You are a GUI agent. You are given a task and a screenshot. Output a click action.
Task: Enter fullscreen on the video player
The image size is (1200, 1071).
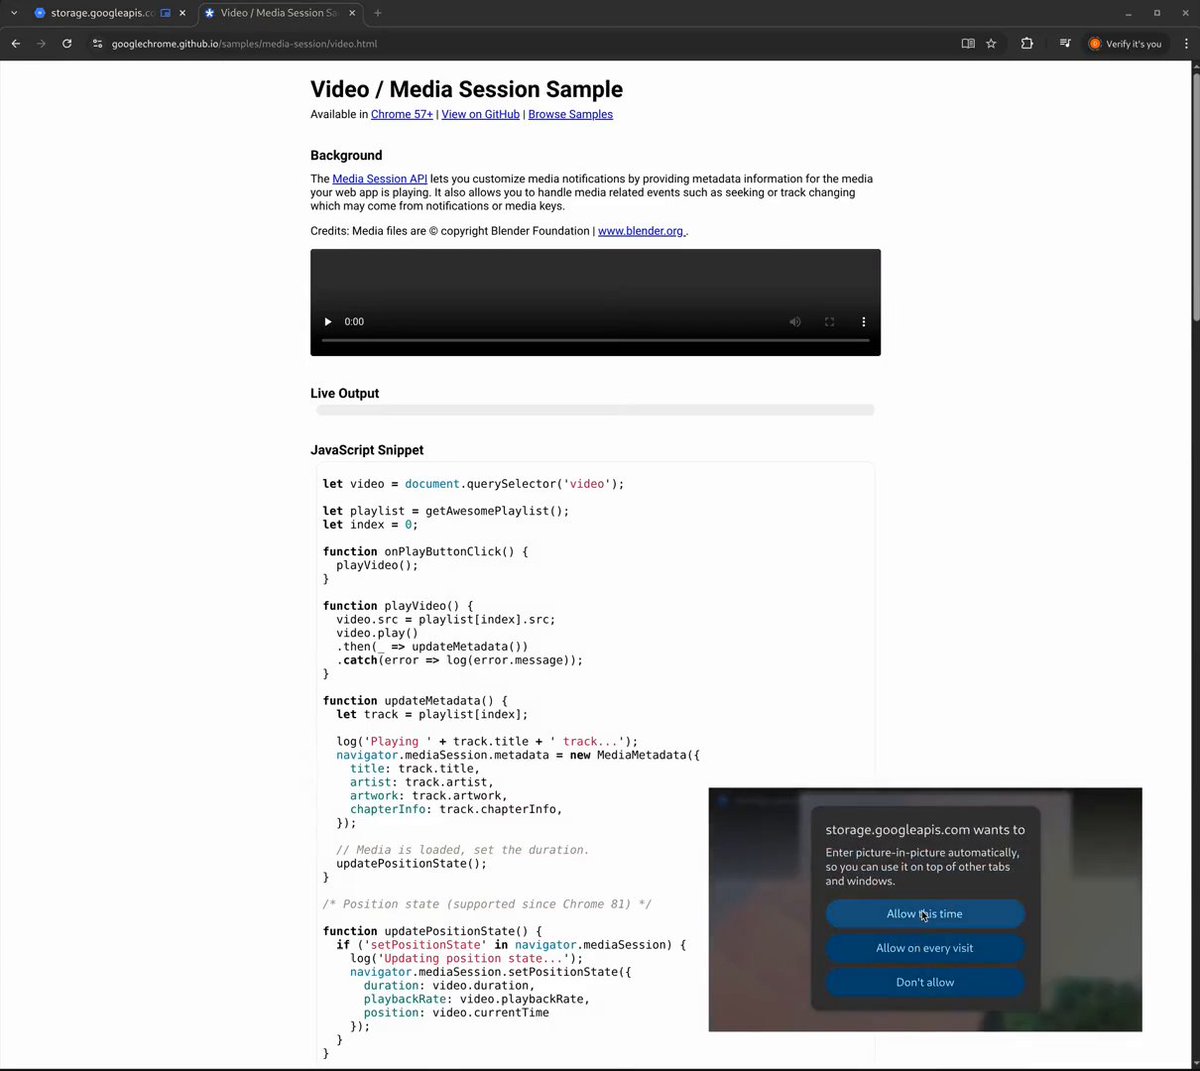(829, 322)
